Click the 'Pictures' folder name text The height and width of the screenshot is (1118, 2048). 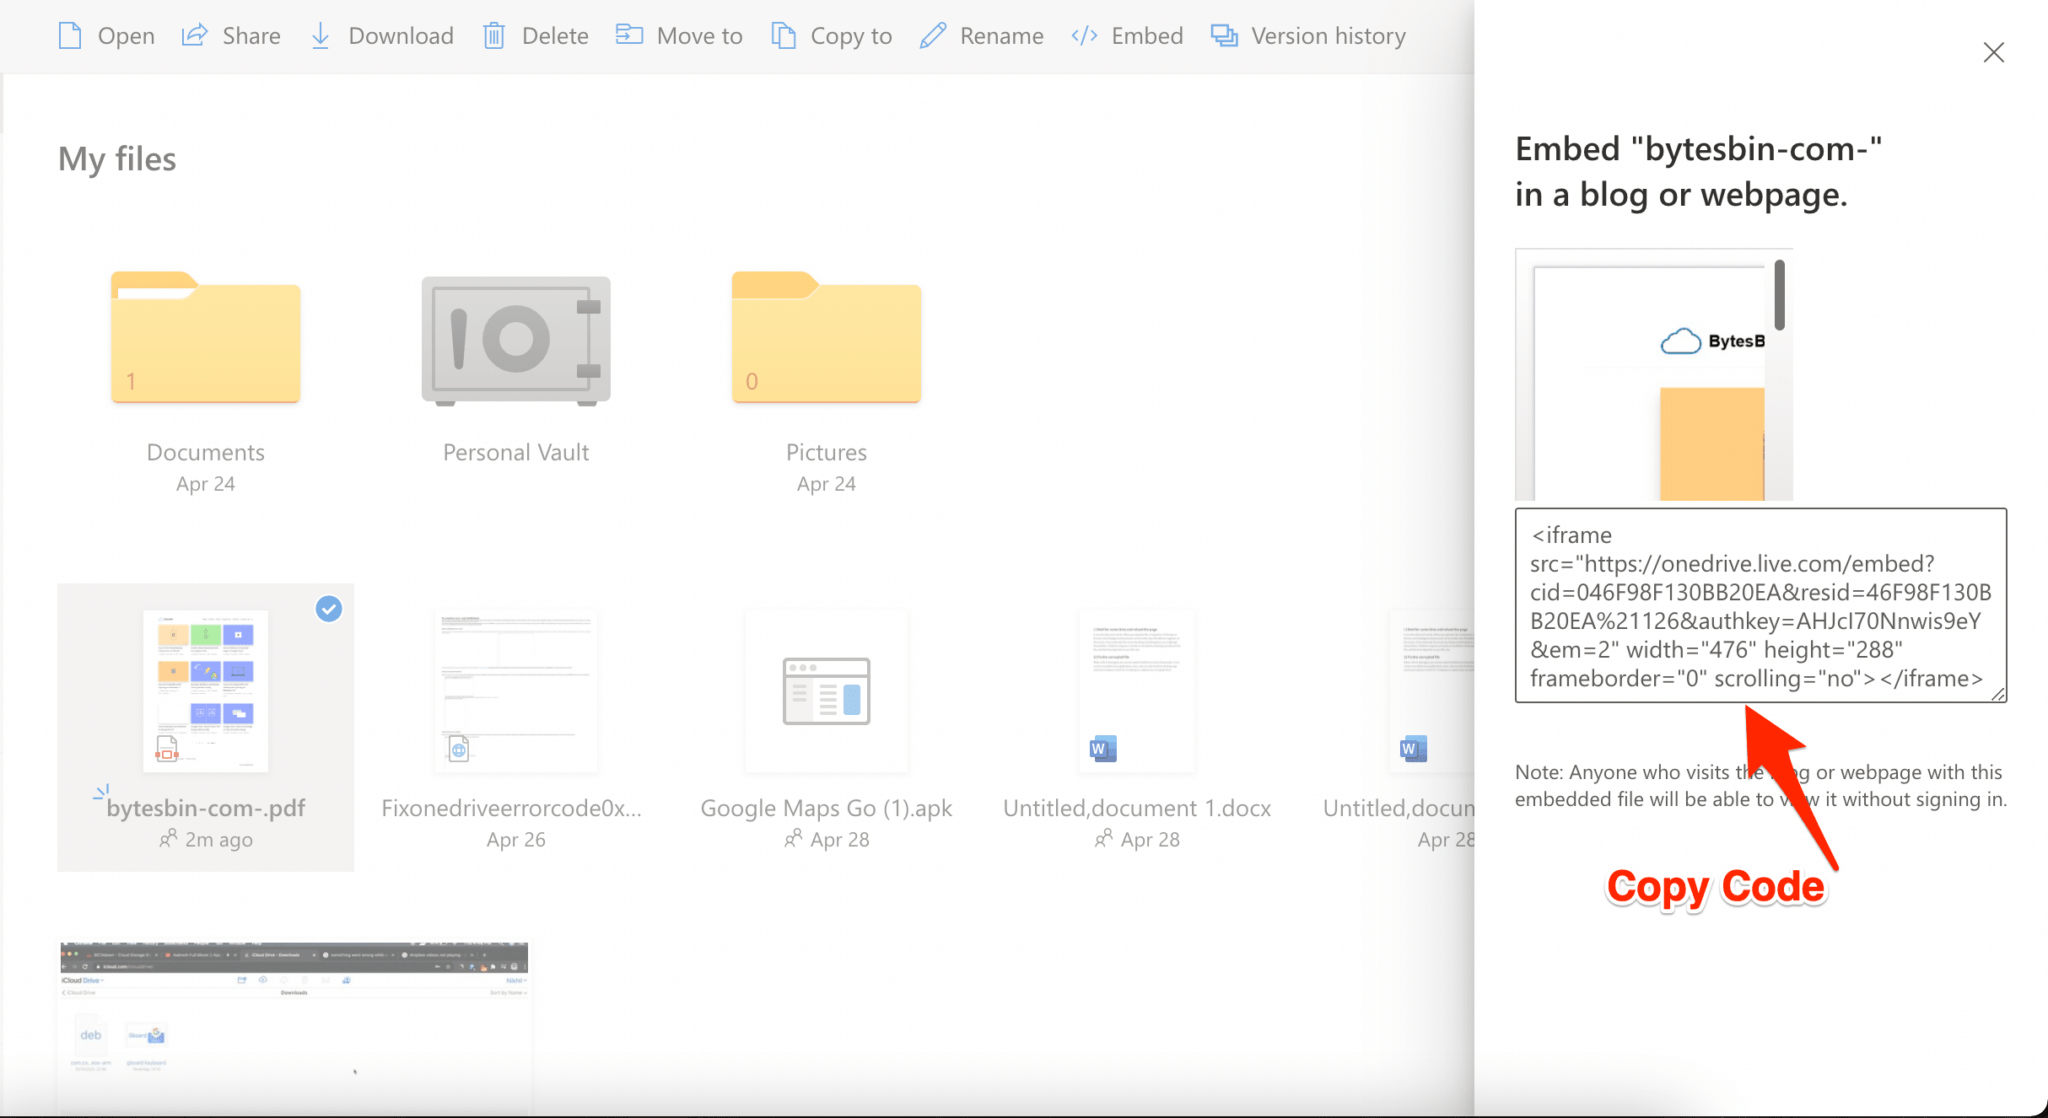[x=826, y=452]
